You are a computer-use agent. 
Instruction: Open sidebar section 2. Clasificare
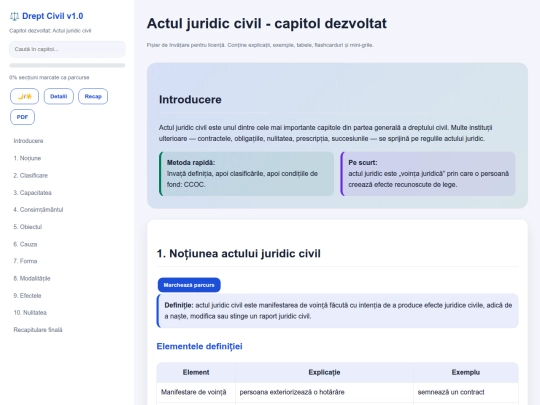click(x=31, y=175)
